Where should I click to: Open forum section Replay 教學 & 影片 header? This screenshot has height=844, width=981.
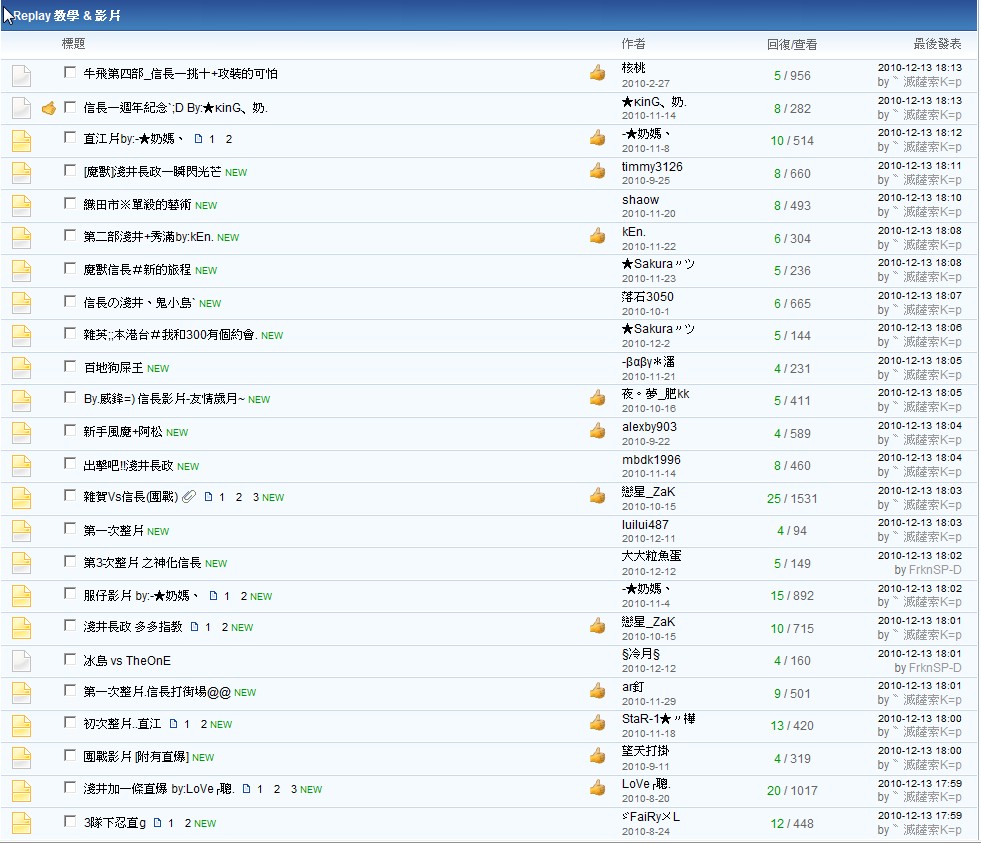[x=67, y=16]
